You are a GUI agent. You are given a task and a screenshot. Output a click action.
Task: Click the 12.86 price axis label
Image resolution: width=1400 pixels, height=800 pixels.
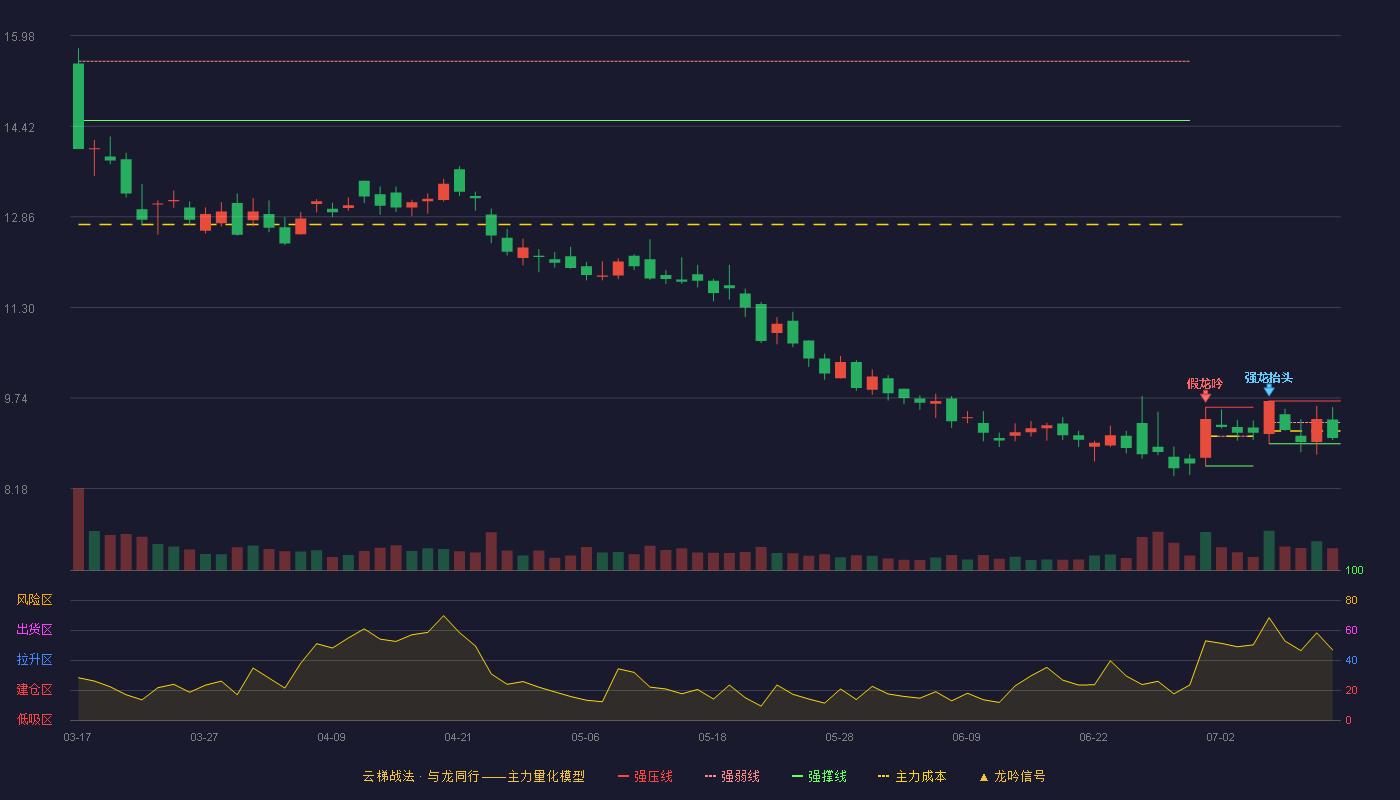19,218
